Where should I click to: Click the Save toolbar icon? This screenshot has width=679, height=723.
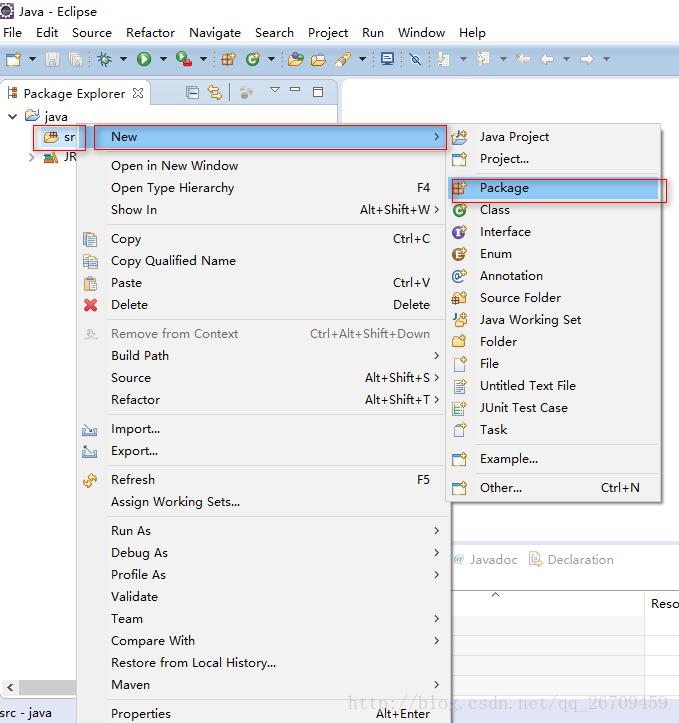[52, 59]
